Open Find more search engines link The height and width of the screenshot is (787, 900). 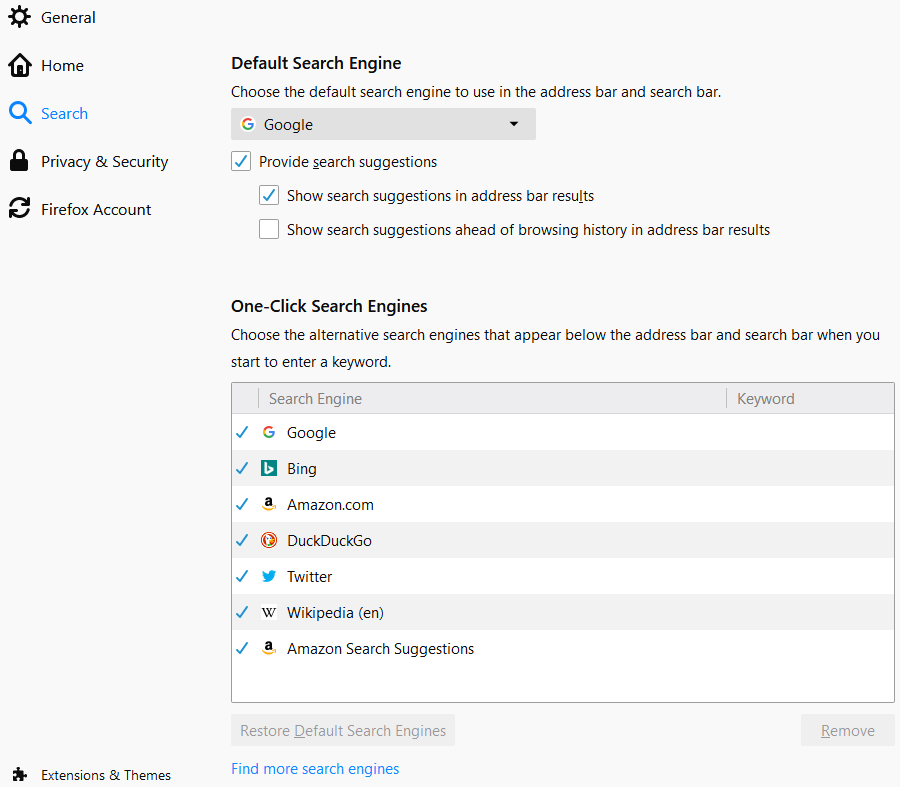[x=315, y=769]
